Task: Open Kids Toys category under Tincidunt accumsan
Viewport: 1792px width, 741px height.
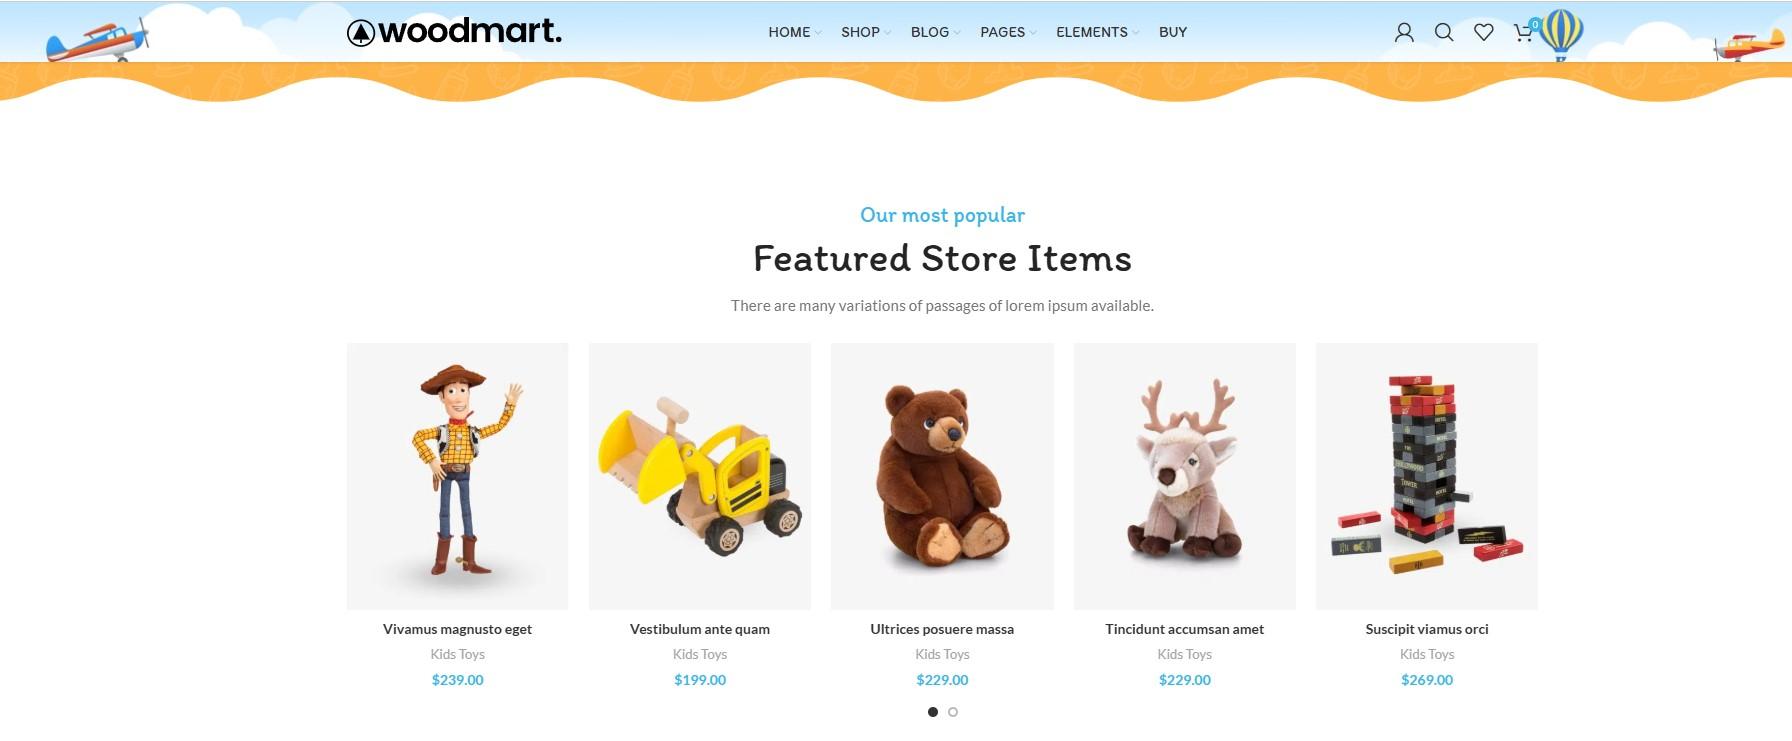Action: (1185, 654)
